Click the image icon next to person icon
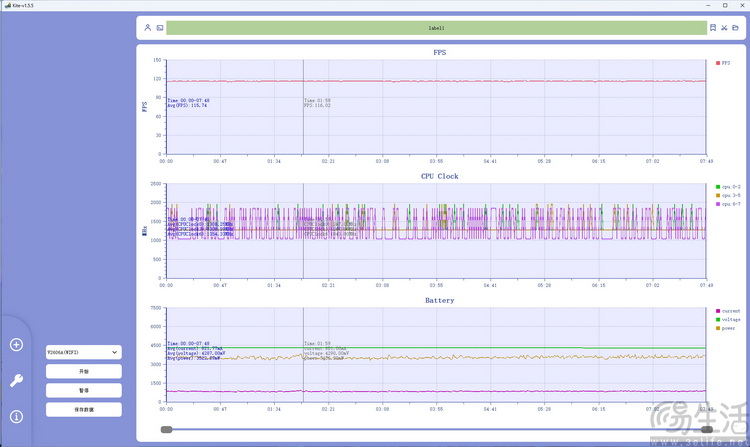 [x=160, y=28]
